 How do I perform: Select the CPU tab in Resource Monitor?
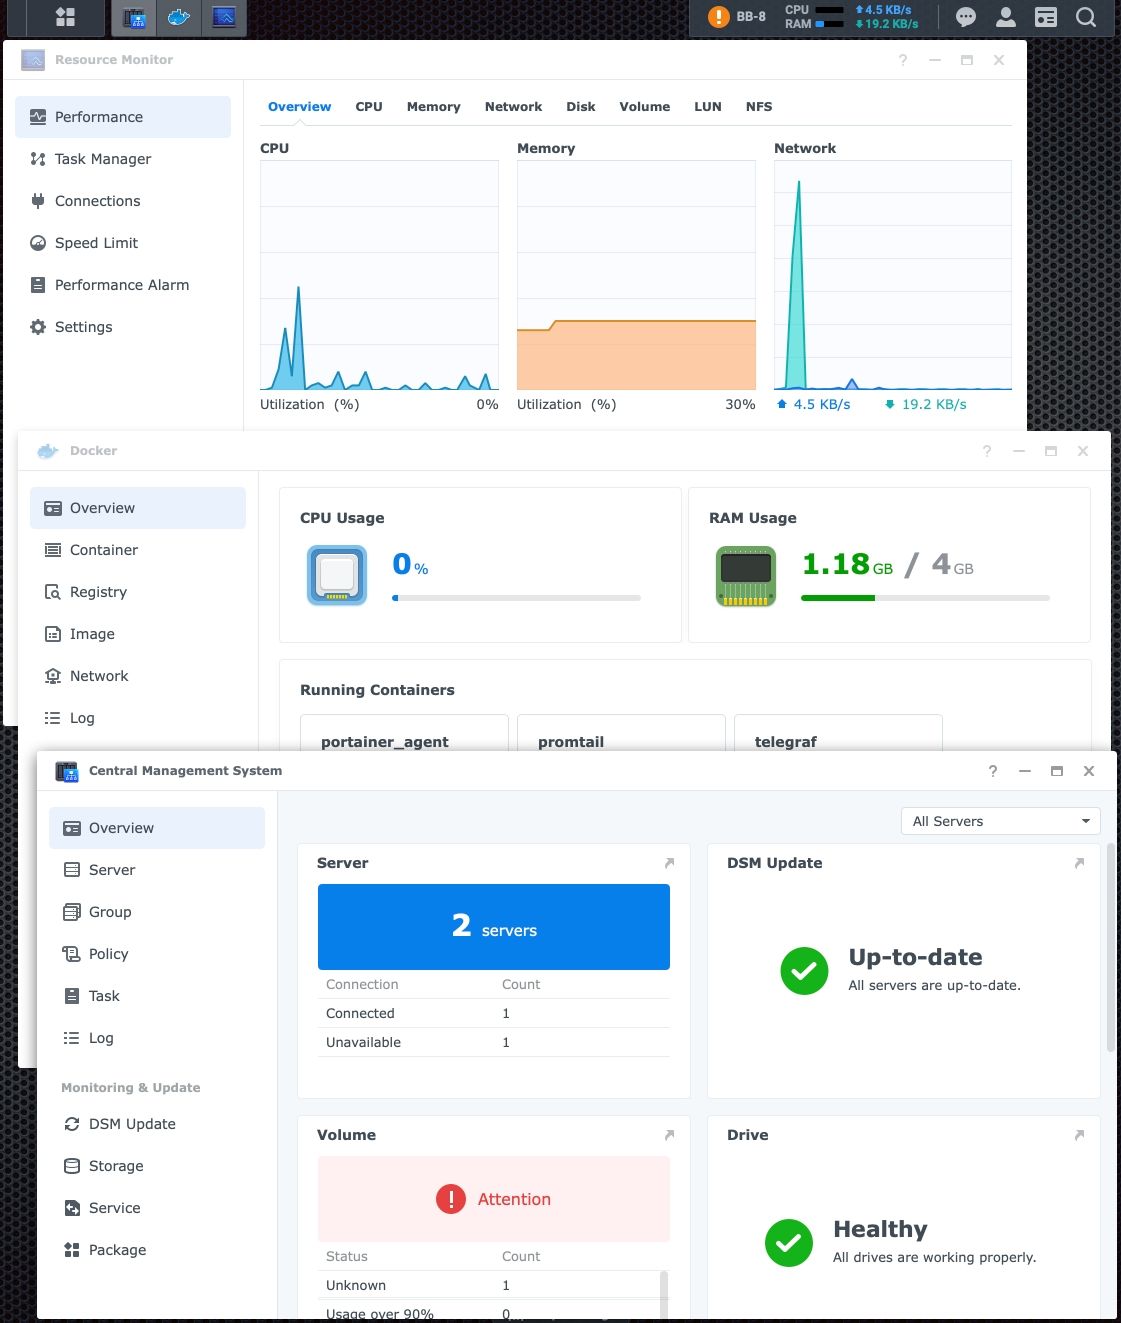[369, 107]
